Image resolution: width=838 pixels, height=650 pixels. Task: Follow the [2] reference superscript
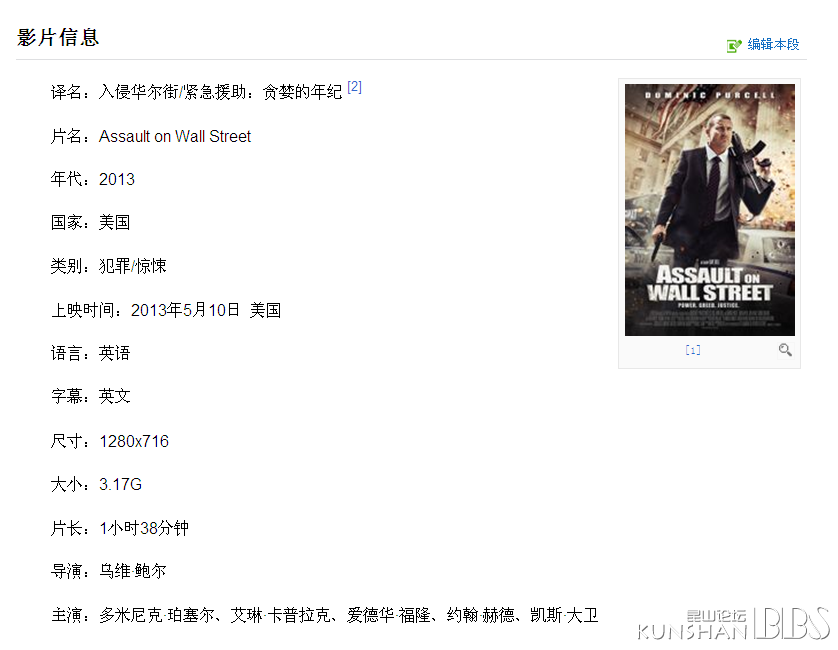pos(354,87)
